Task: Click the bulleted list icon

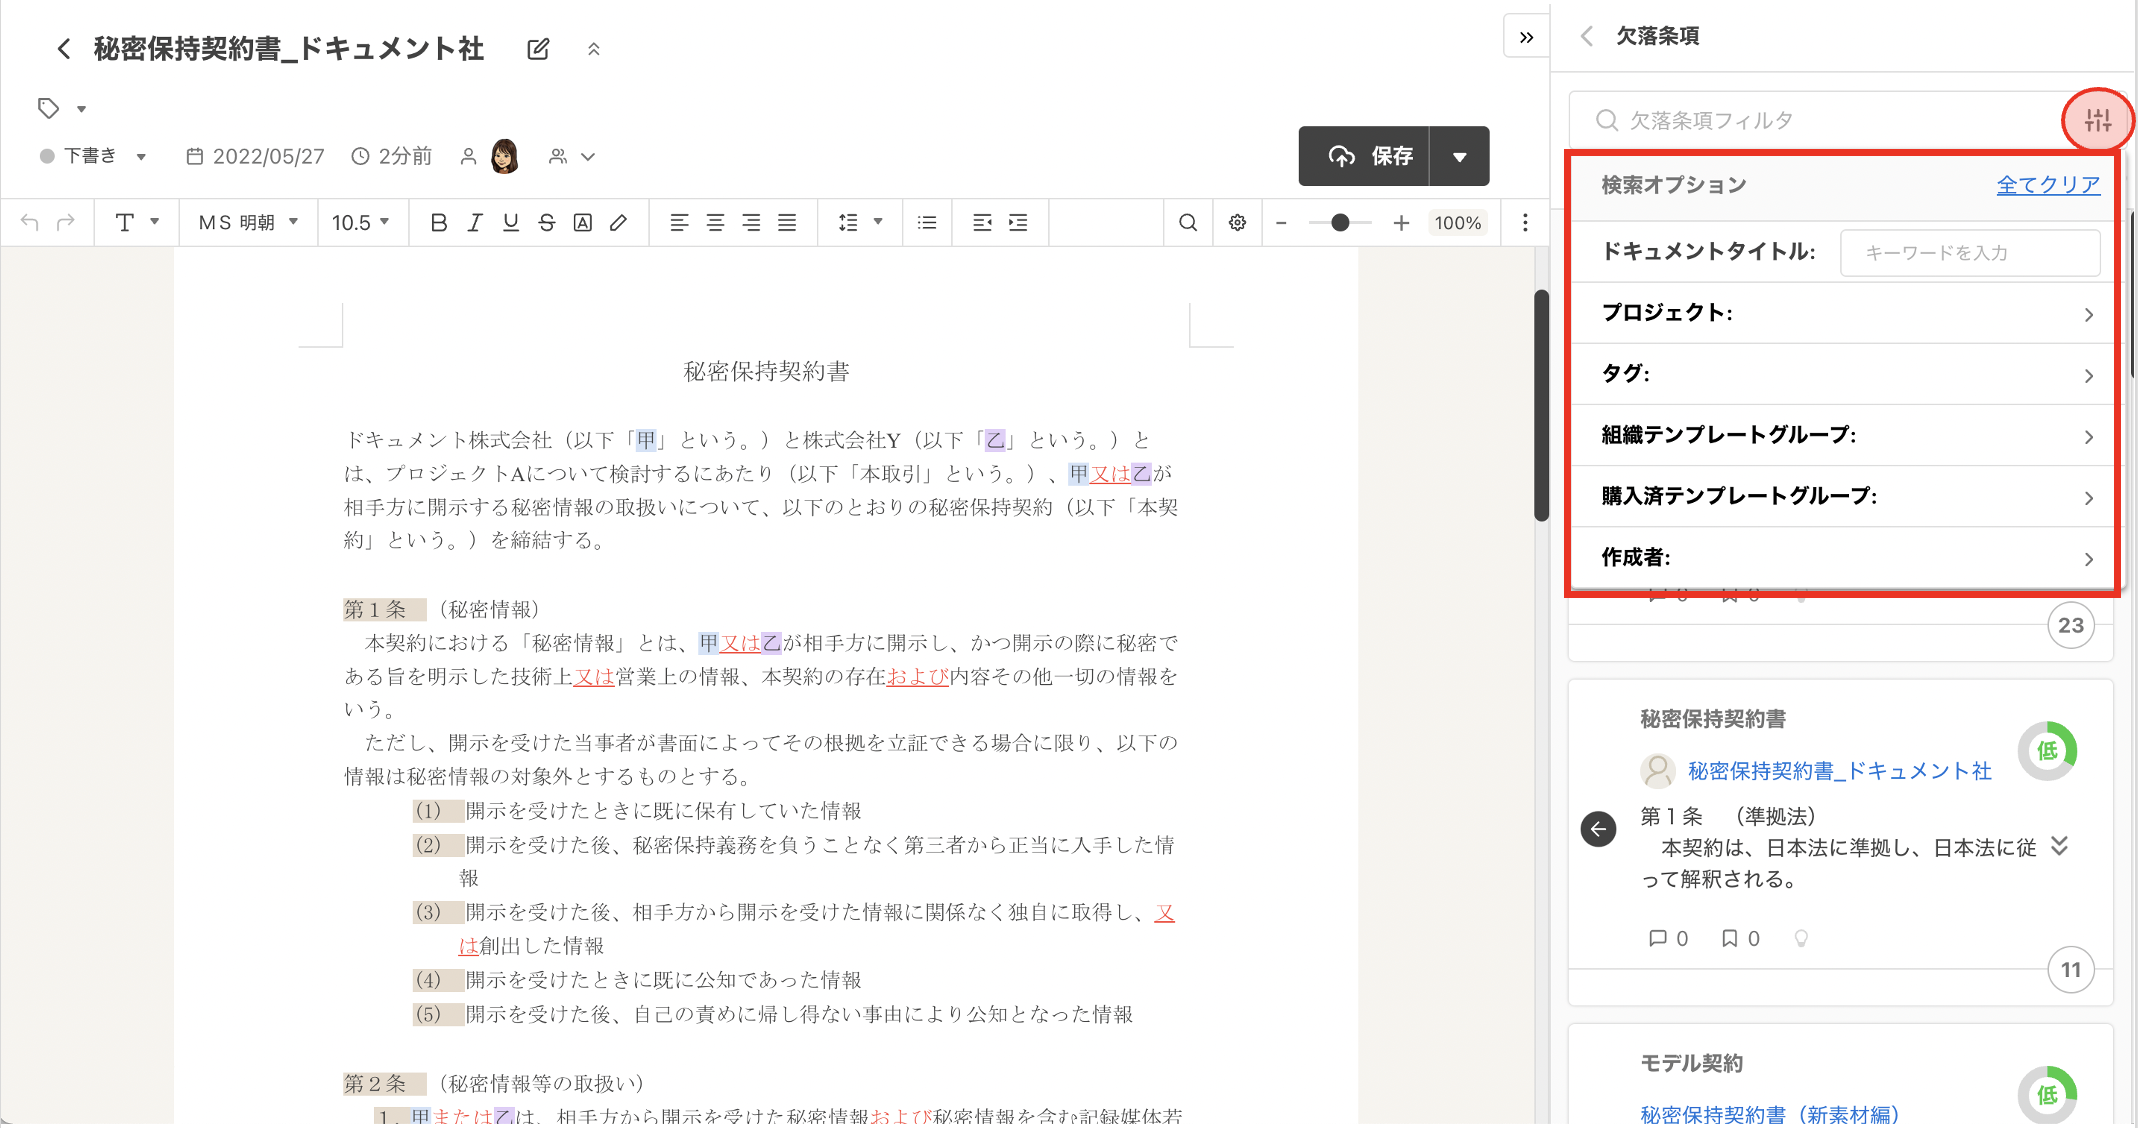Action: (x=927, y=223)
